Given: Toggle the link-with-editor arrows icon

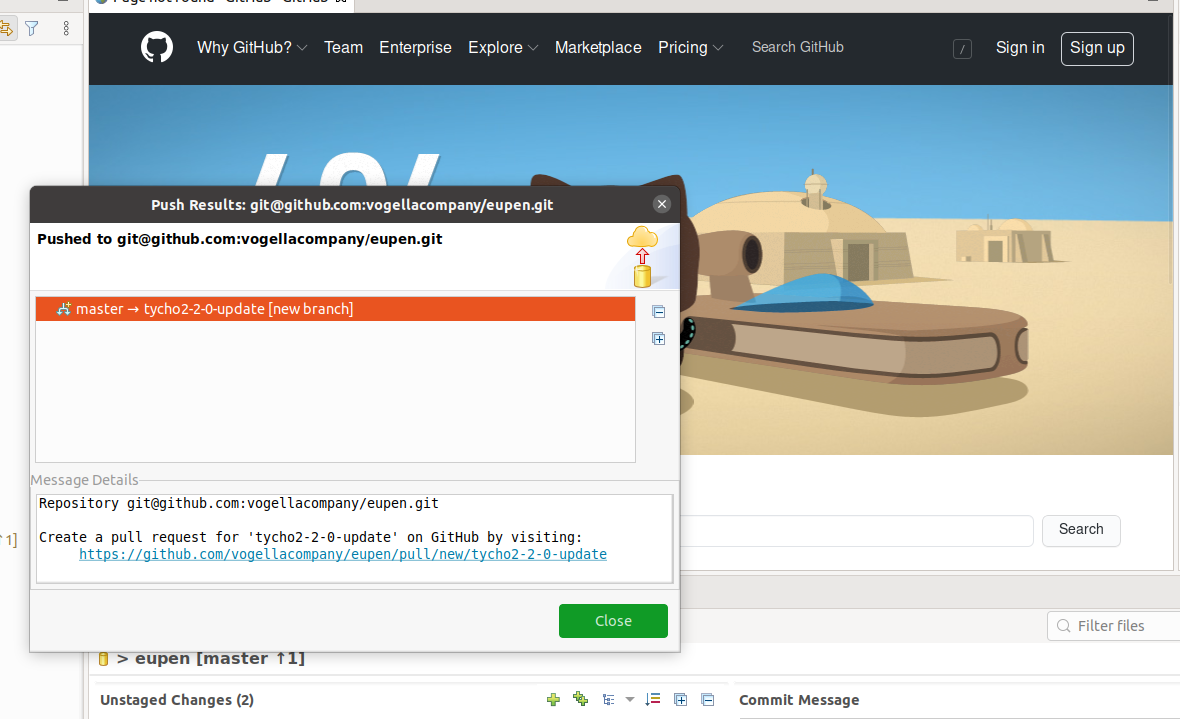Looking at the screenshot, I should point(6,29).
